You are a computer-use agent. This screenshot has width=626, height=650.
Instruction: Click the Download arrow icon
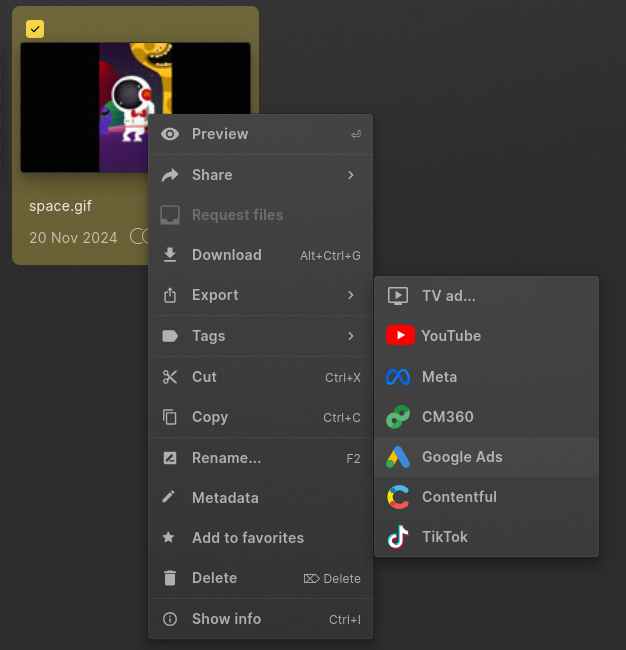click(170, 255)
